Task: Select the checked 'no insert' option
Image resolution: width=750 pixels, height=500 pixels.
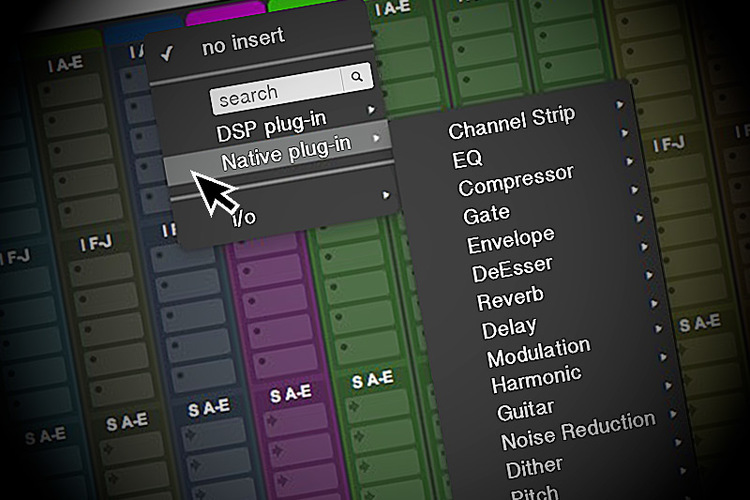Action: [x=243, y=43]
